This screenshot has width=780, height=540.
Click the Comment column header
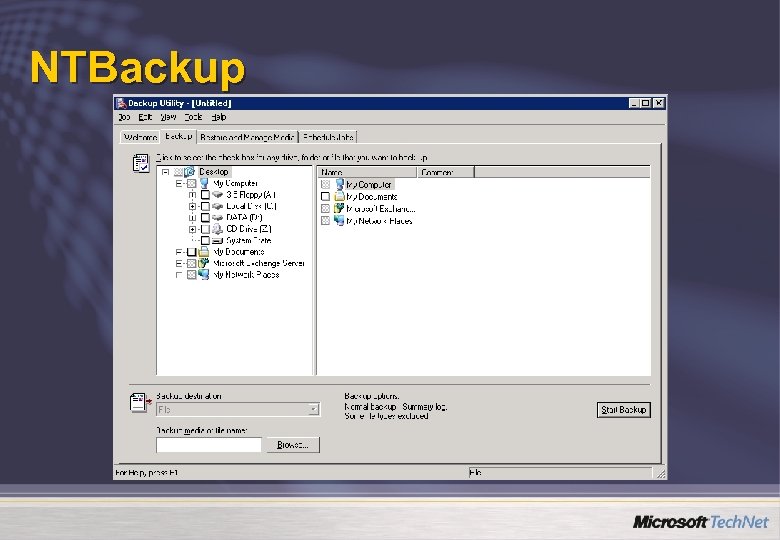446,173
